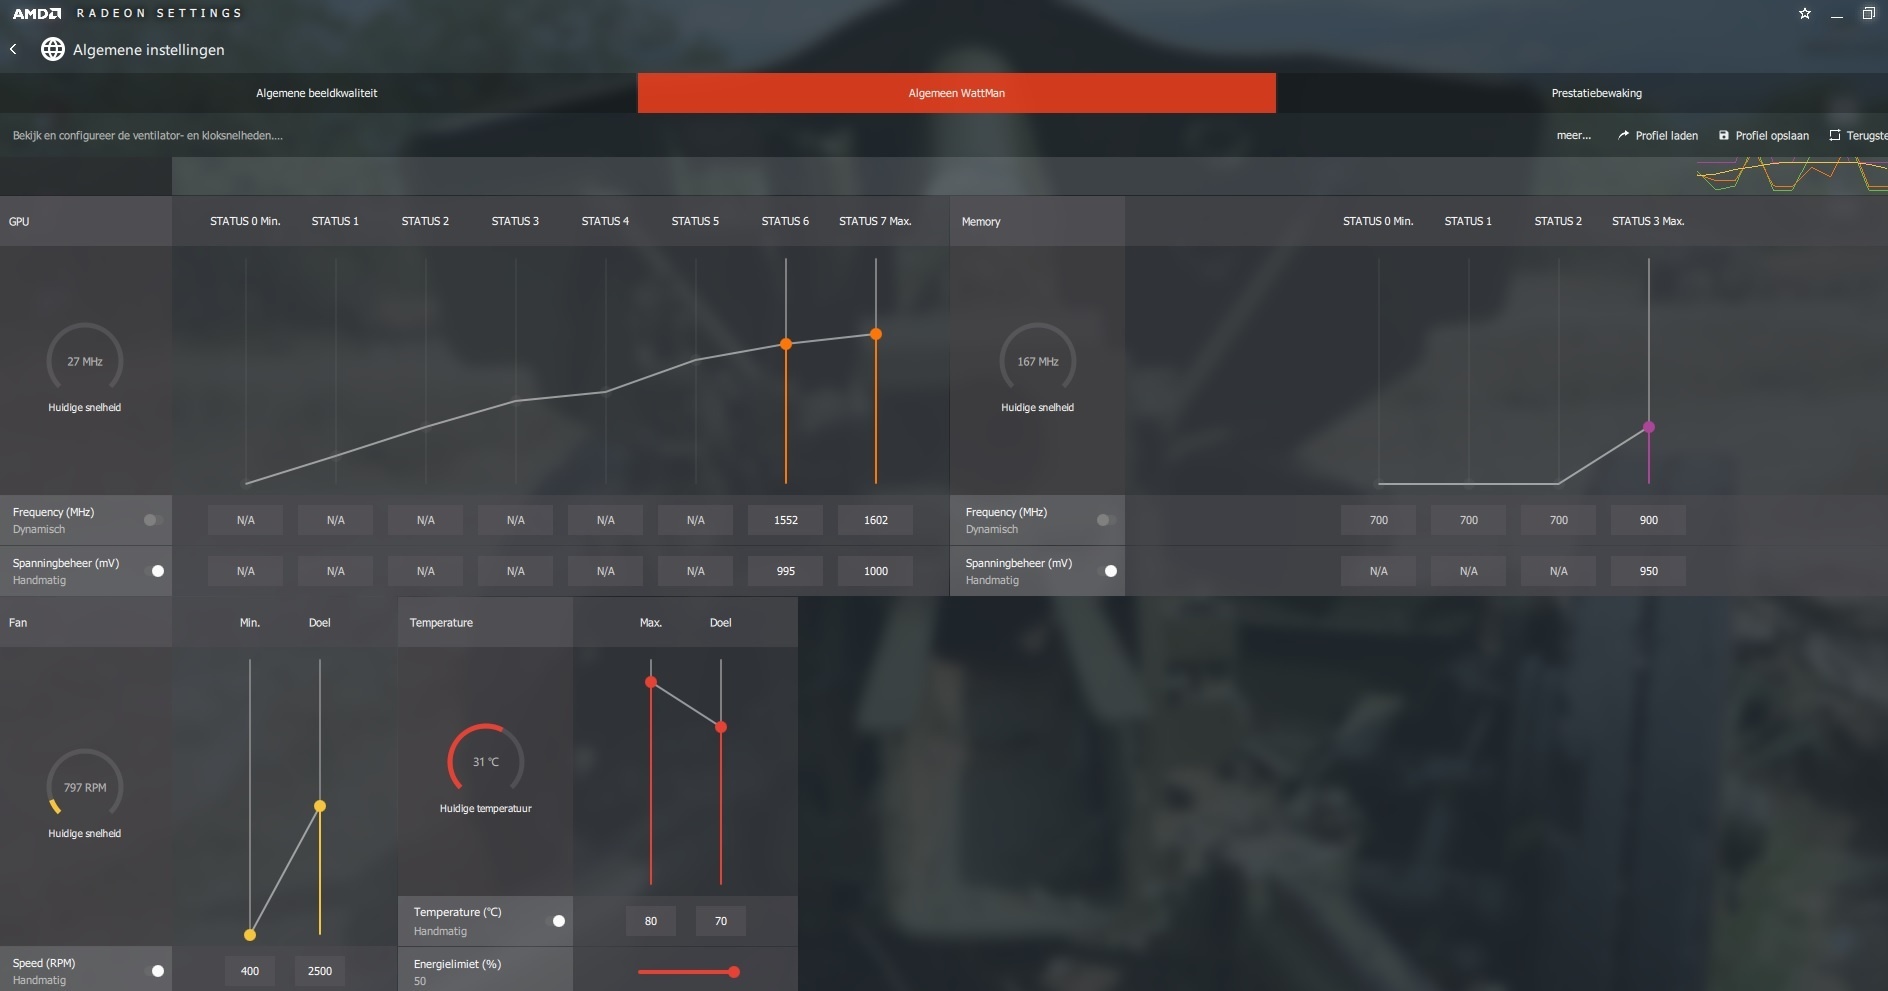
Task: Toggle GPU Frequency dynamic switch
Action: [152, 520]
